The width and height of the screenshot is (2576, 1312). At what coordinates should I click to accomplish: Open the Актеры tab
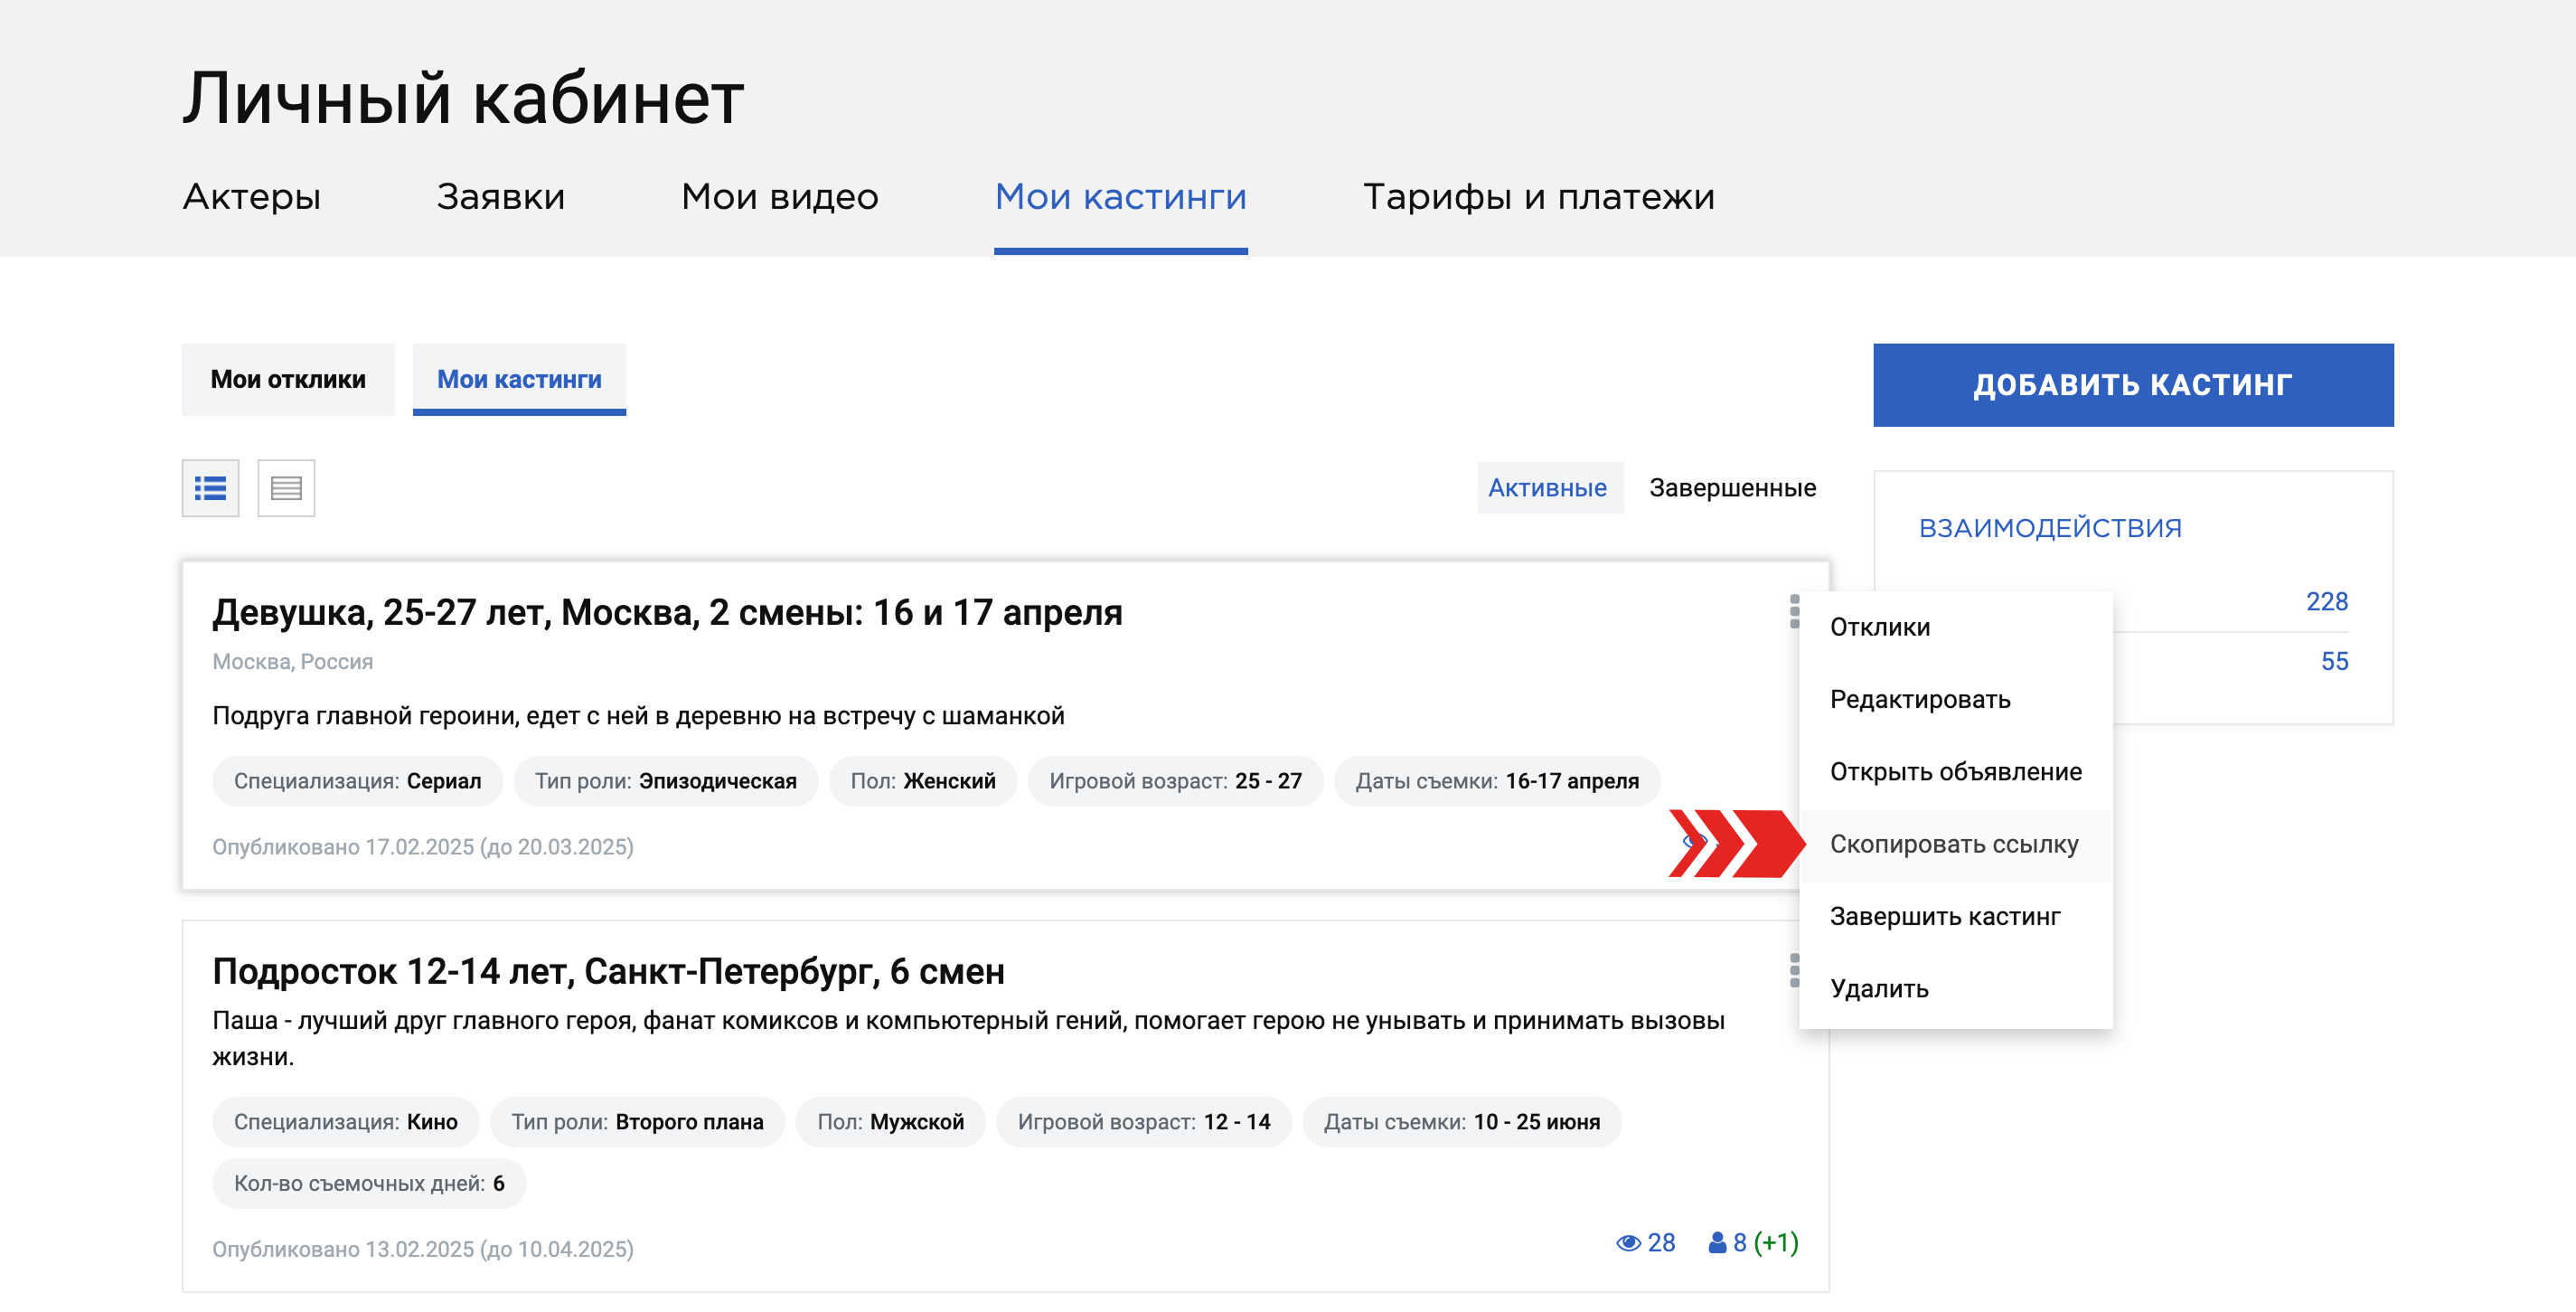[x=251, y=196]
